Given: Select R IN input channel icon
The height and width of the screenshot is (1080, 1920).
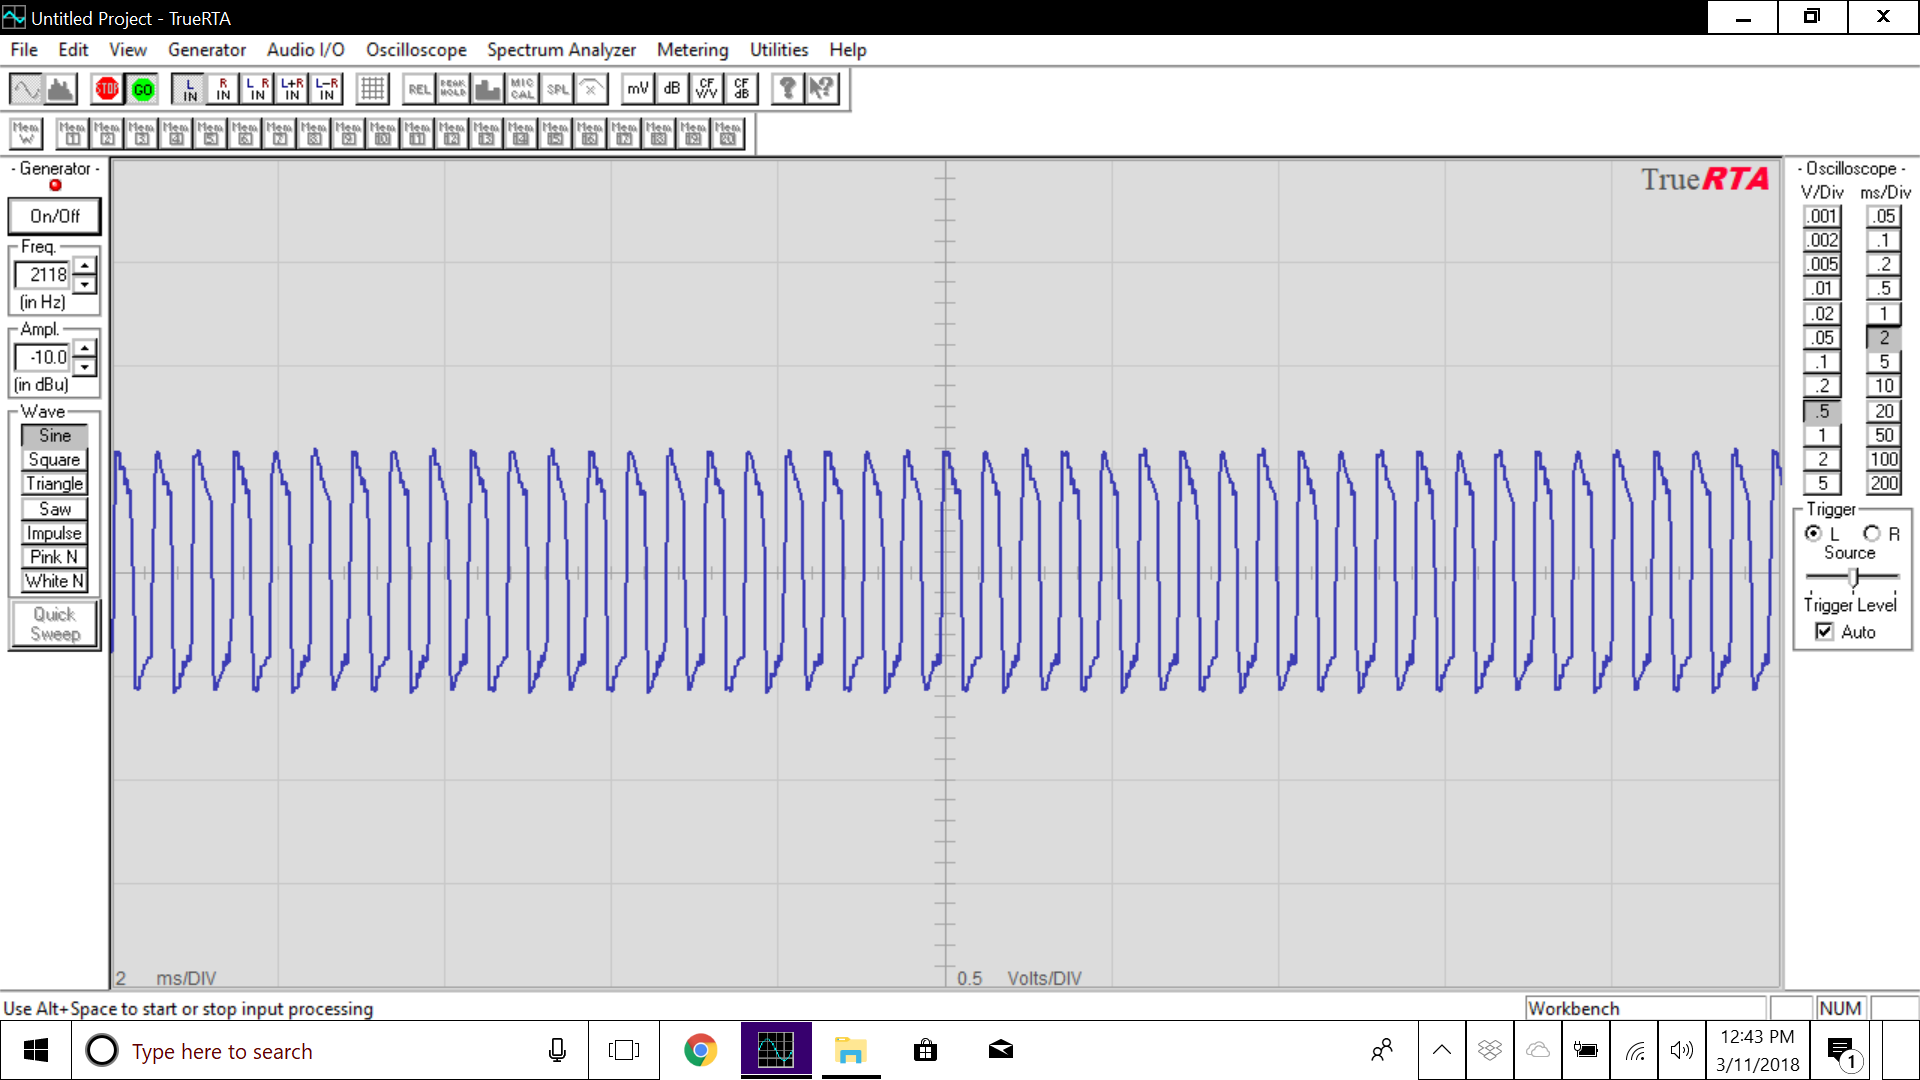Looking at the screenshot, I should click(223, 89).
